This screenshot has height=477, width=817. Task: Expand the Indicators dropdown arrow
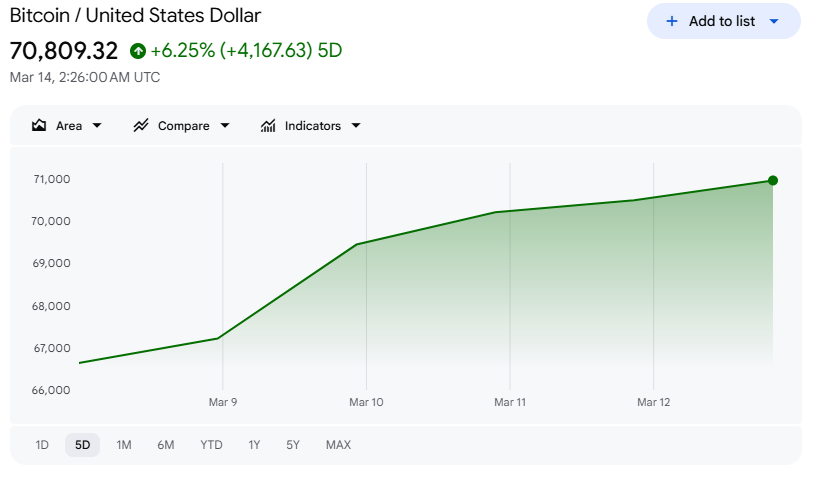(x=356, y=126)
